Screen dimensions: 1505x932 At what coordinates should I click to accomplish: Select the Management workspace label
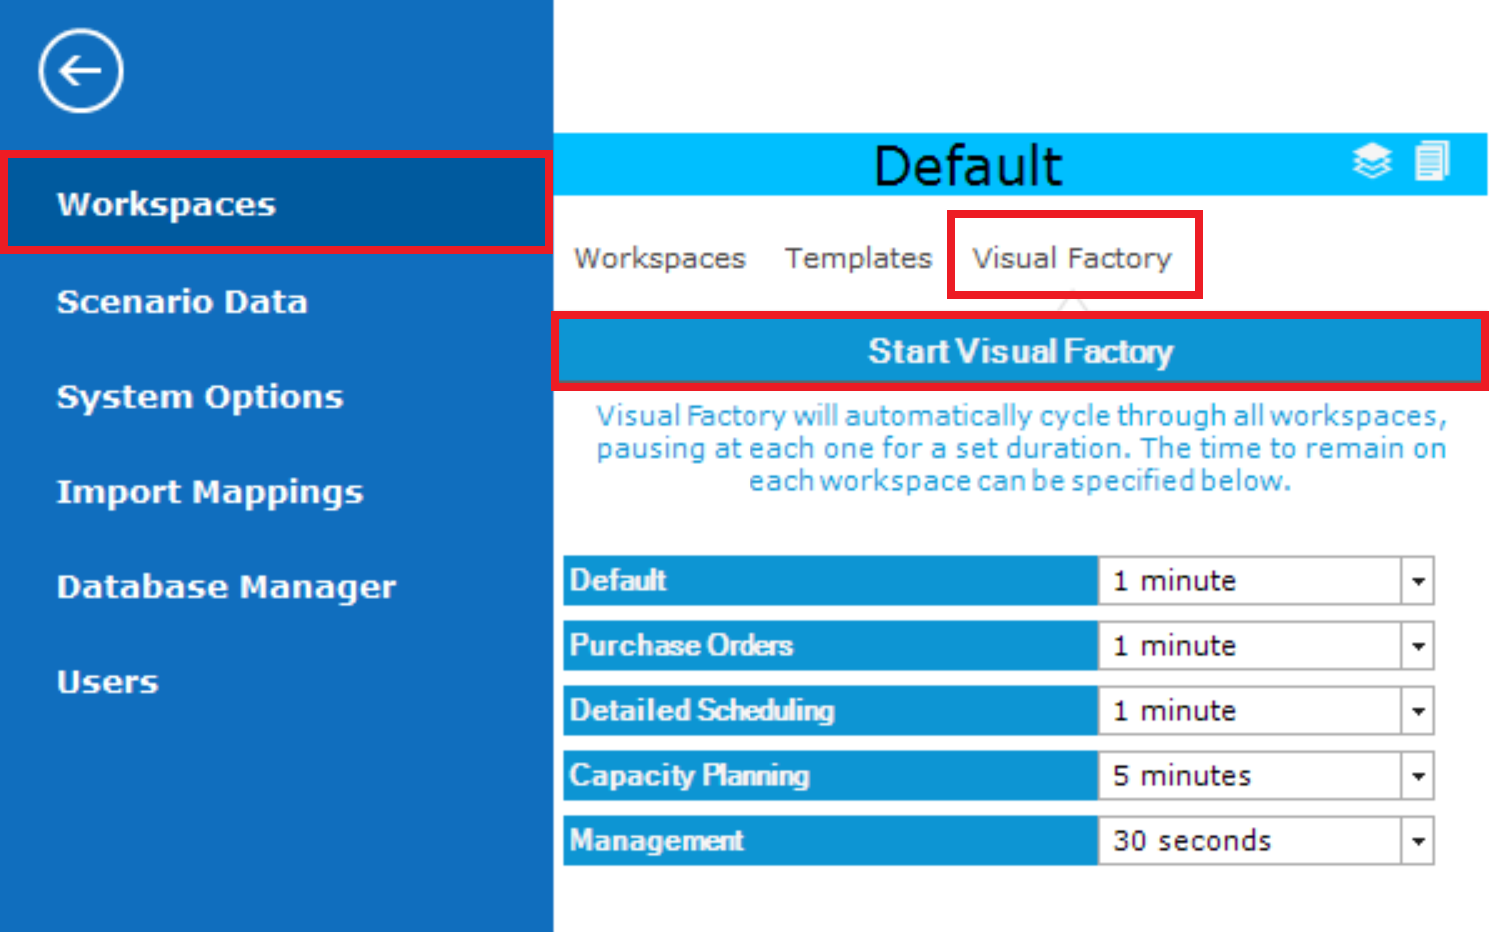click(831, 841)
